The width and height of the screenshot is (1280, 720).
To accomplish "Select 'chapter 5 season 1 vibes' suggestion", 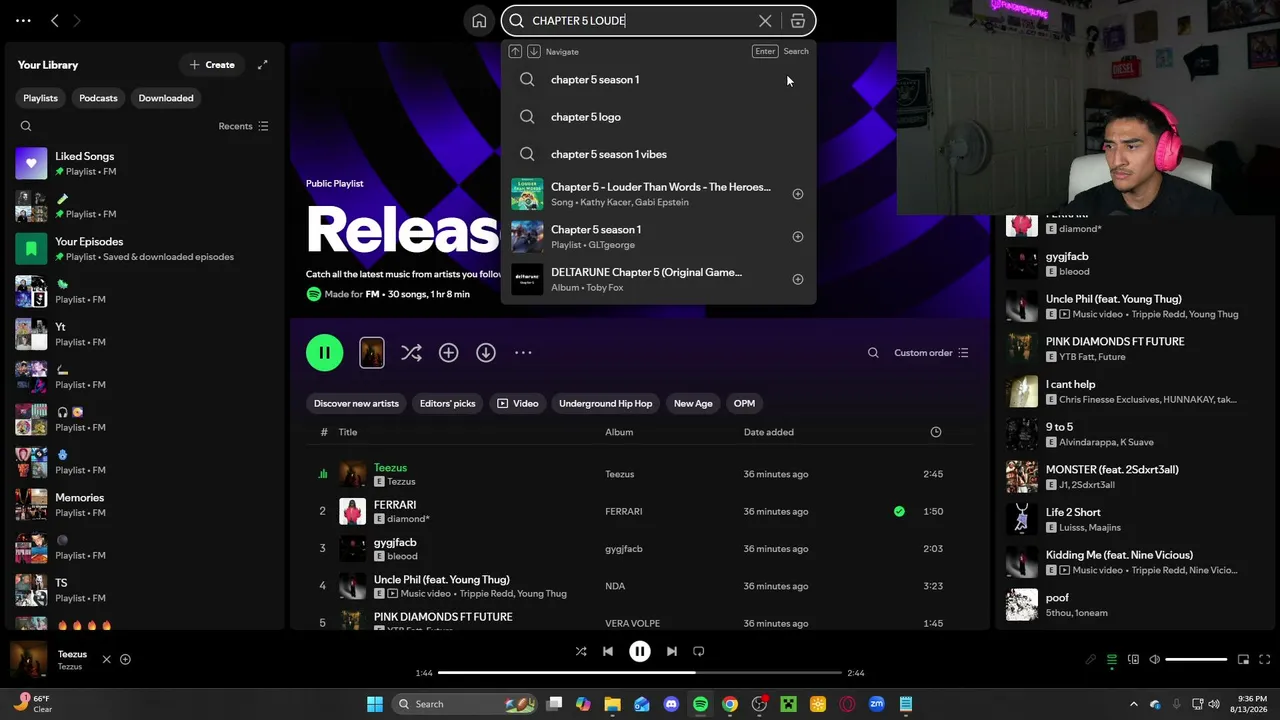I will pos(658,154).
